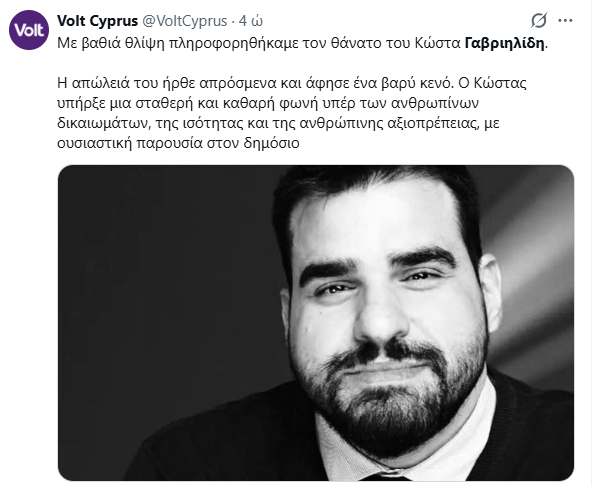Click the paragraph starting Η απώλειά του
Screen dimensions: 600x486
click(x=292, y=113)
